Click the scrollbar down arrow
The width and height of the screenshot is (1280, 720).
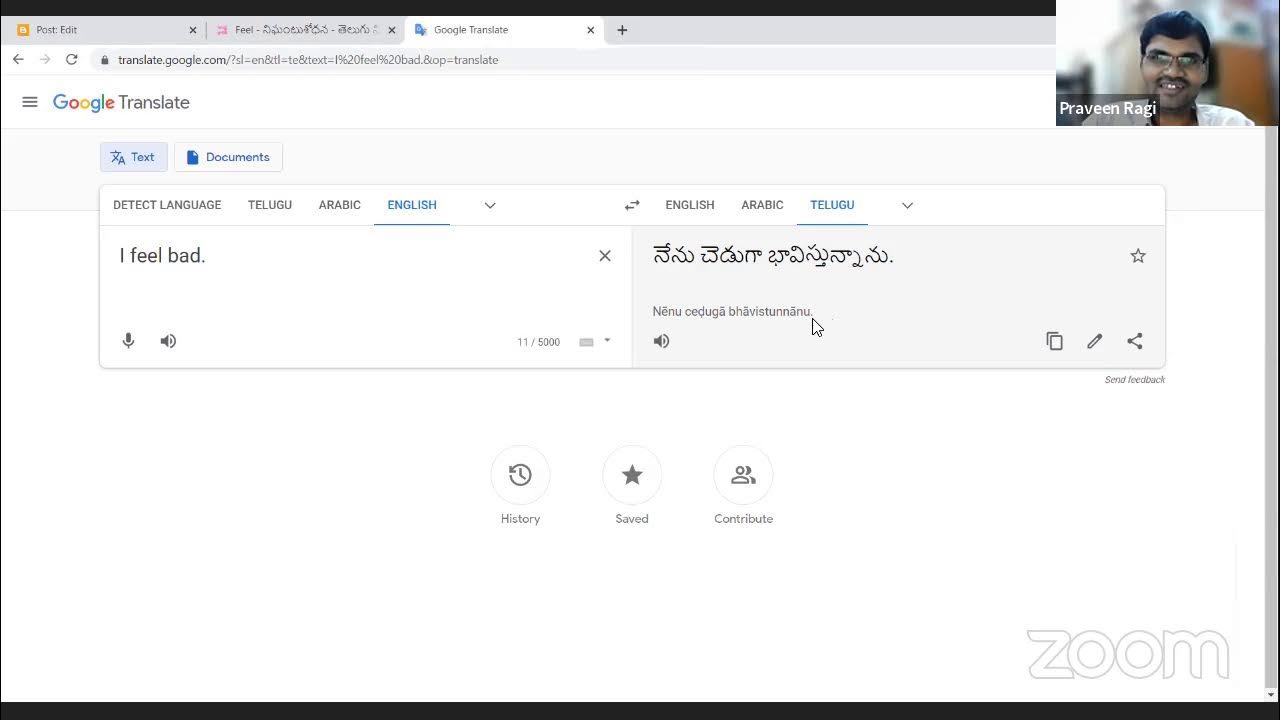(x=1271, y=694)
